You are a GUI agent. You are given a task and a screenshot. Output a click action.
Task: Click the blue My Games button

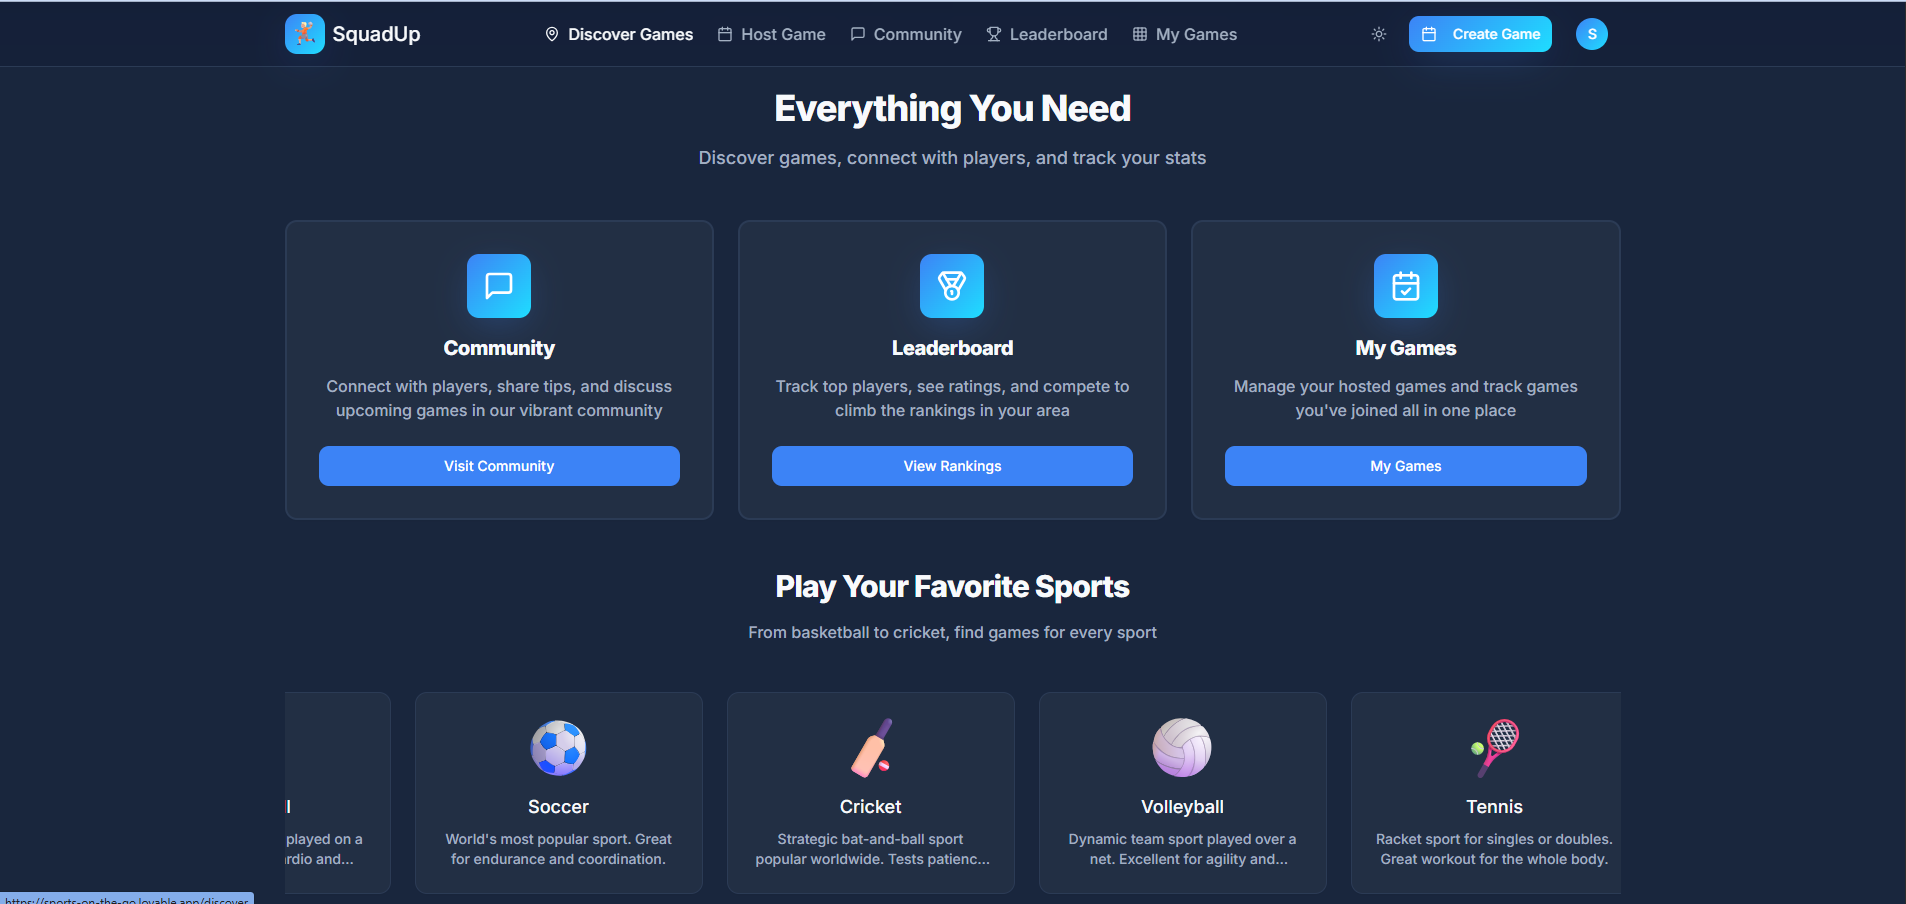1406,466
